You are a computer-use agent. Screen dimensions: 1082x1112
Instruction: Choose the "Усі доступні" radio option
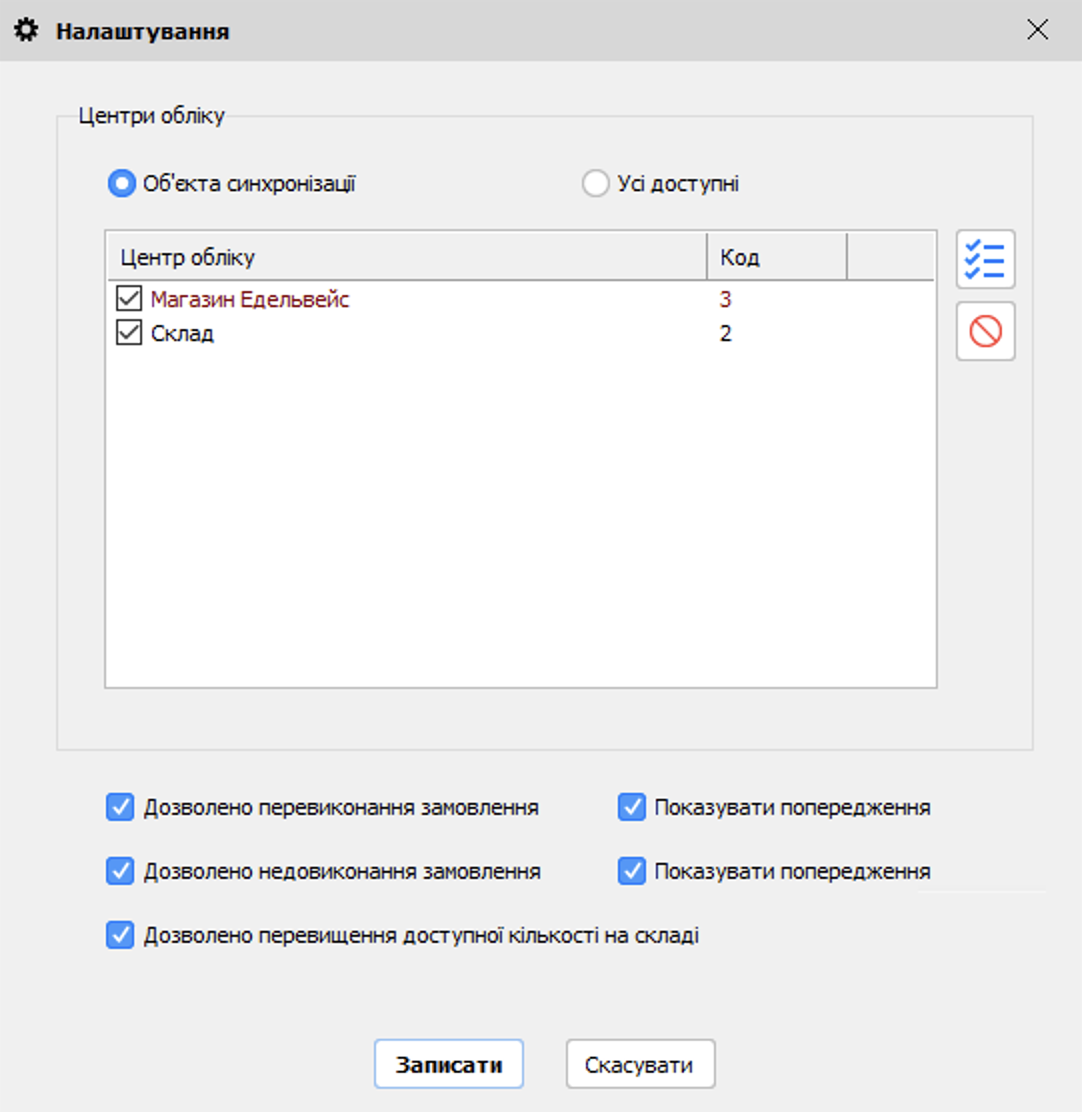point(595,184)
